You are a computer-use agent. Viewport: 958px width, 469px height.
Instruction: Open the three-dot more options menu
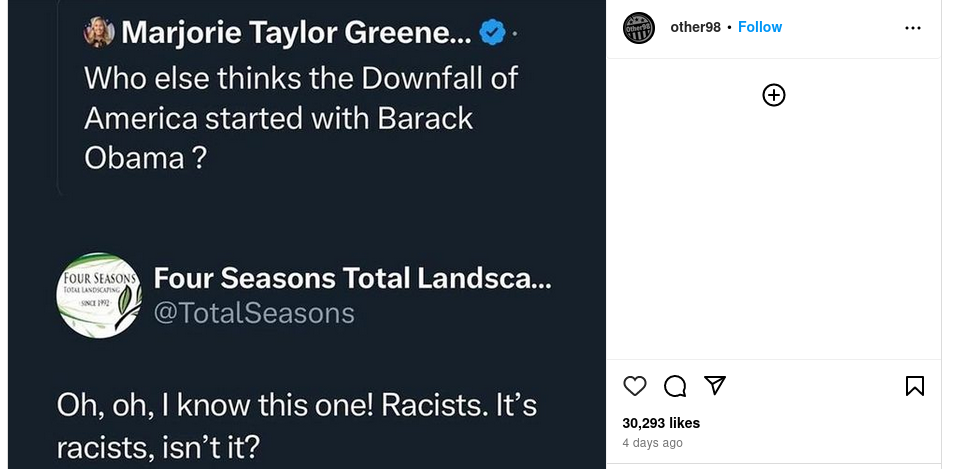pos(912,28)
